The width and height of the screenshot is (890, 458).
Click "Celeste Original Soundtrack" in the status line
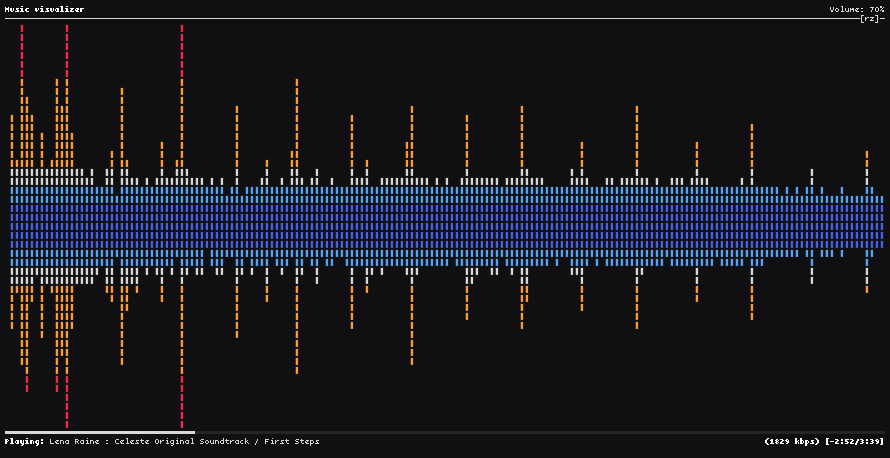click(182, 442)
